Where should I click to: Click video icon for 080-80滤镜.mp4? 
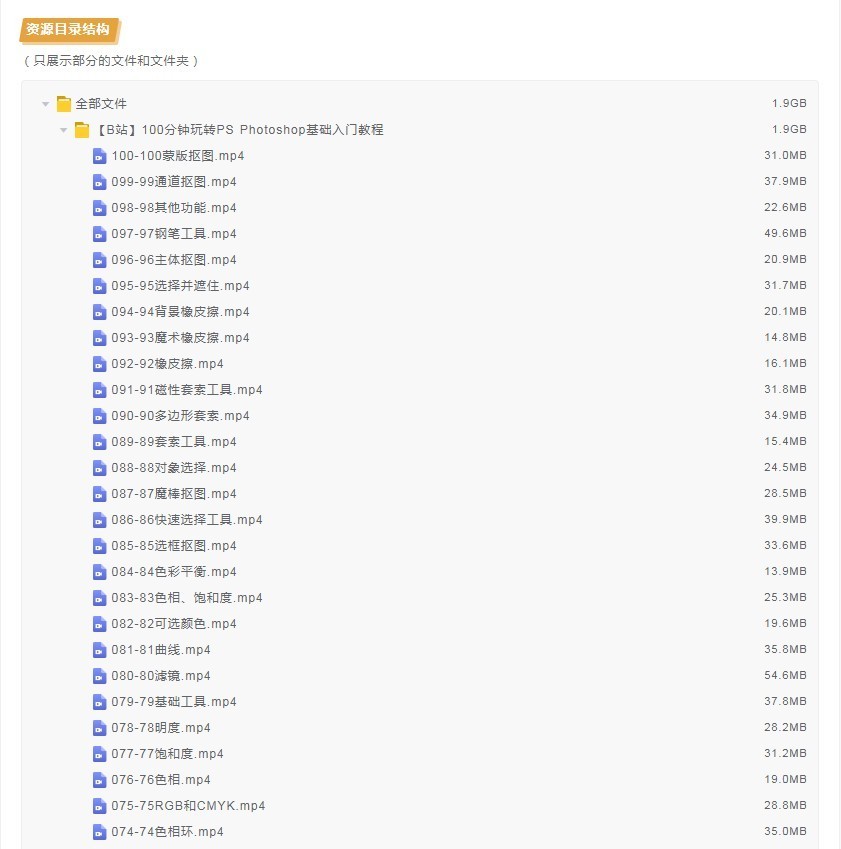[x=100, y=676]
